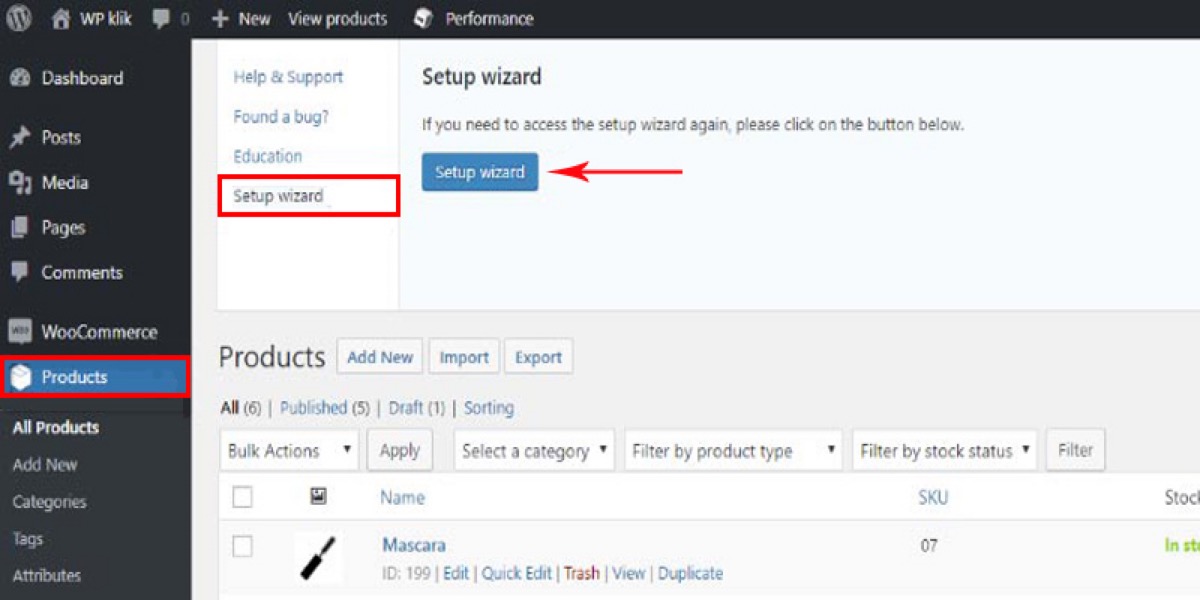Open the Filter by product type dropdown
The image size is (1200, 600).
click(734, 451)
